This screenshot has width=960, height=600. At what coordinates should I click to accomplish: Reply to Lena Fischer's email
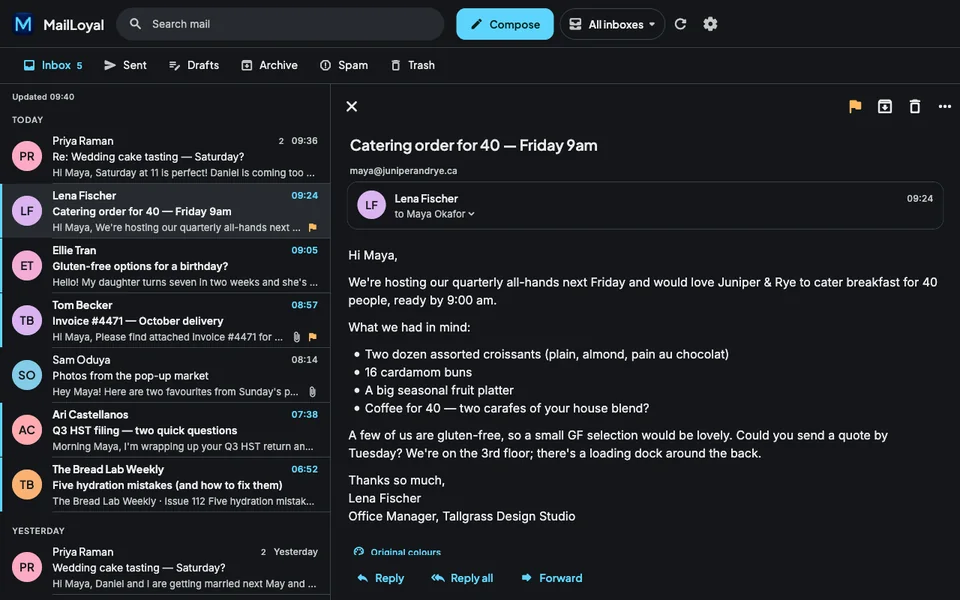coord(381,578)
